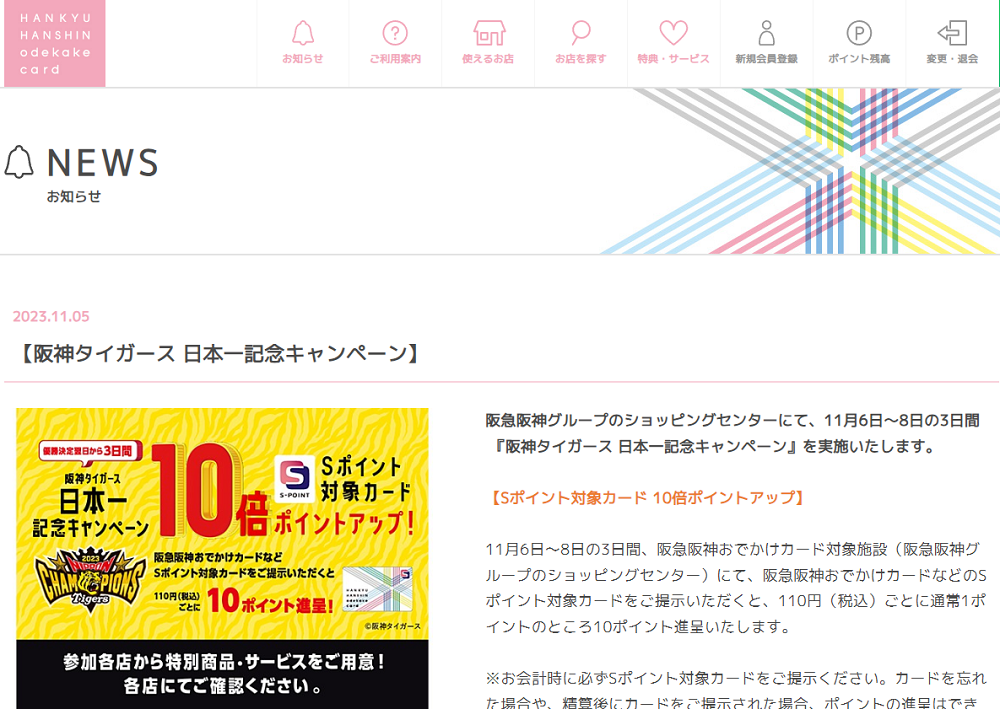Select the お店を探す menu label
1000x709 pixels.
pos(580,59)
